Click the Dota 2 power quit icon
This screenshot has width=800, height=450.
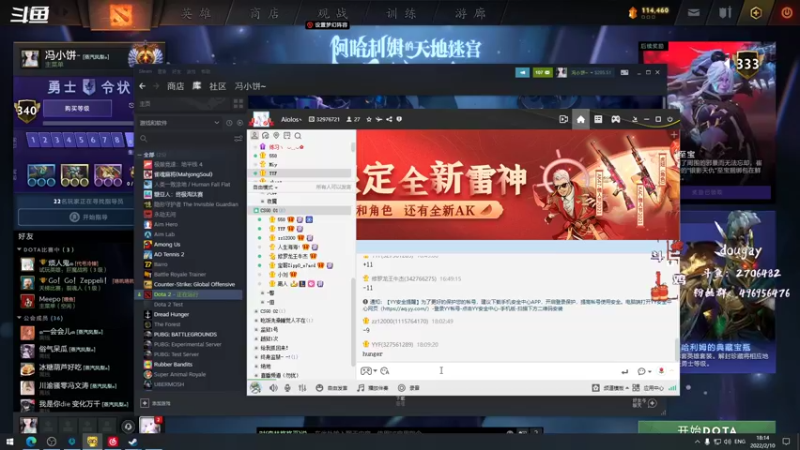pyautogui.click(x=786, y=13)
